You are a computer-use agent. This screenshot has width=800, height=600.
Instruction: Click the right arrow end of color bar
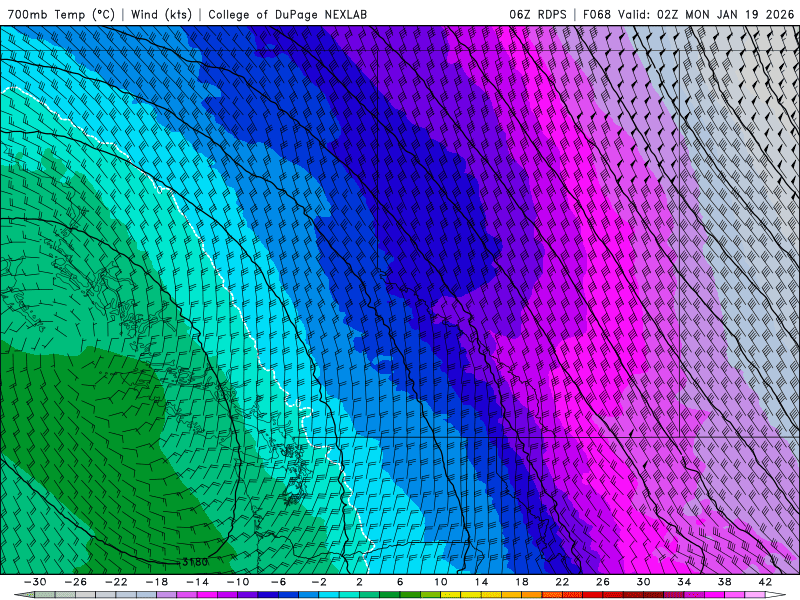coord(774,595)
